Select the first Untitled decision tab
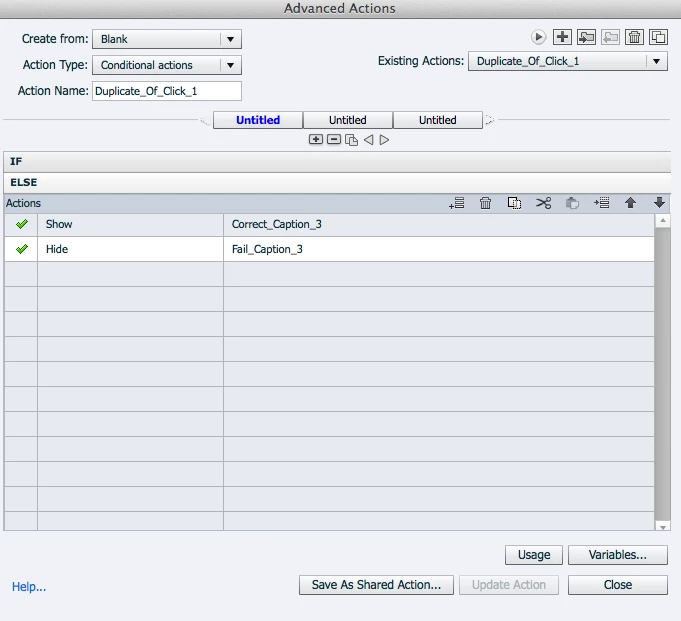This screenshot has height=621, width=681. tap(258, 120)
